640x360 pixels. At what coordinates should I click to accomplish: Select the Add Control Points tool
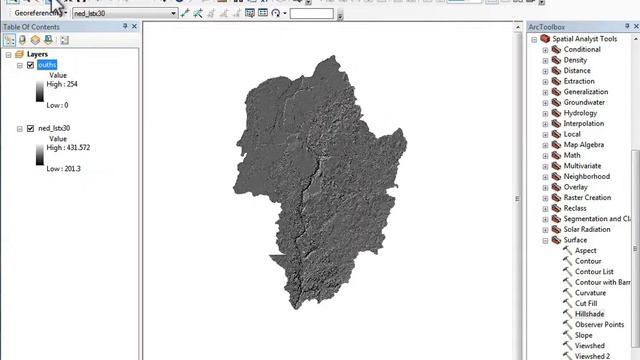pyautogui.click(x=185, y=13)
